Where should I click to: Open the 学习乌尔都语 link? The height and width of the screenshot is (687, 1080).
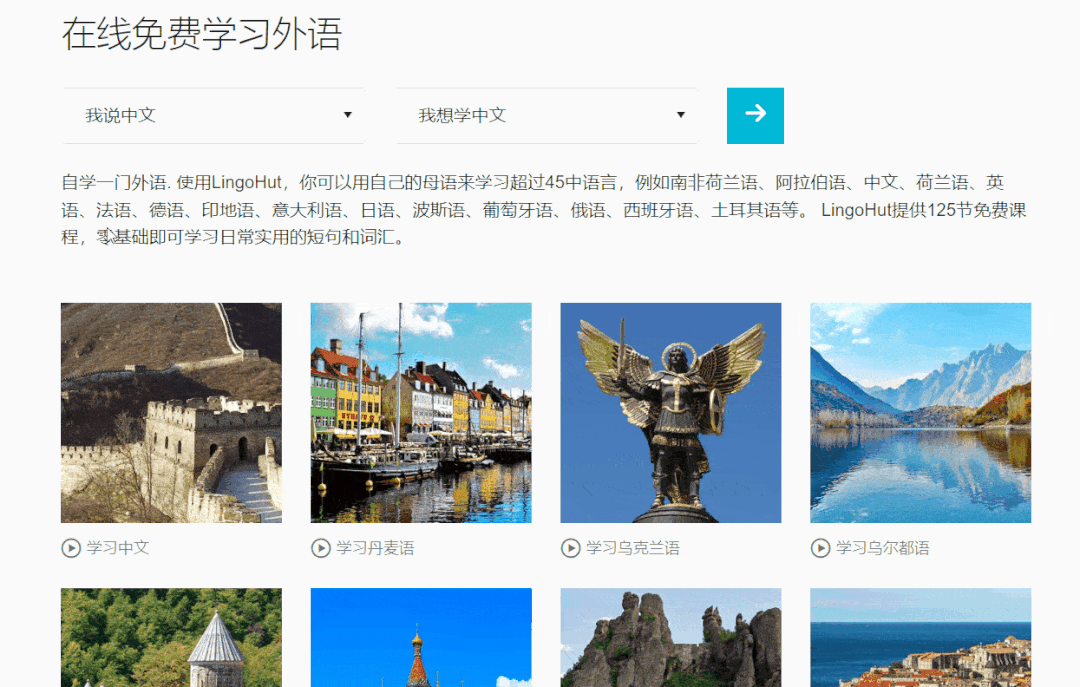[x=883, y=548]
